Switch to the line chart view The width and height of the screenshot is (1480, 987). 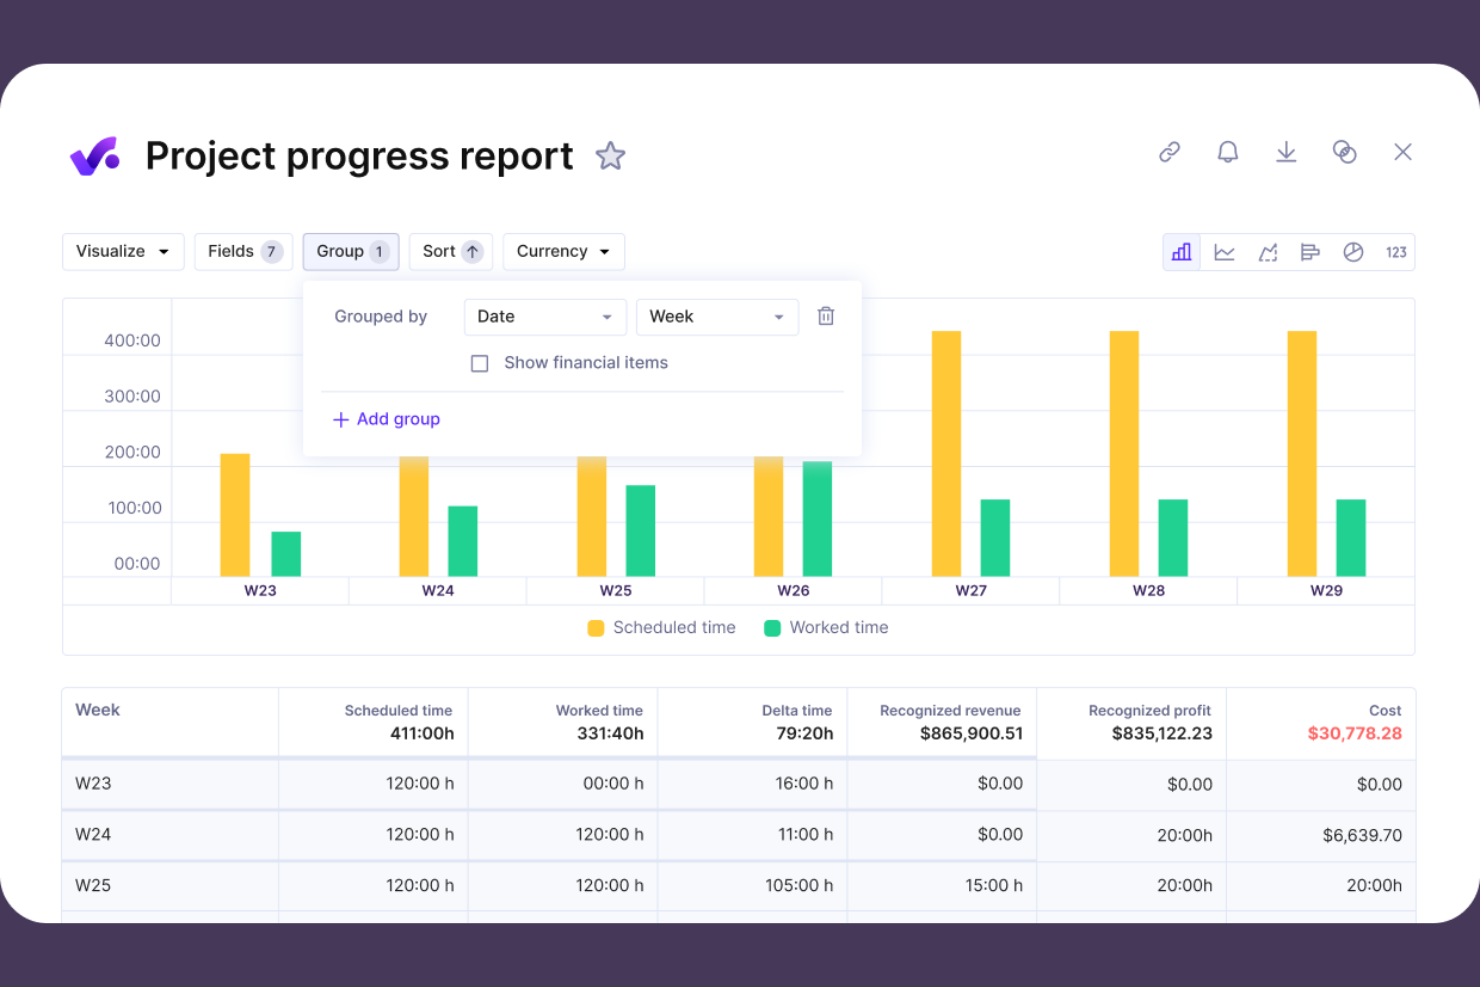click(x=1224, y=252)
